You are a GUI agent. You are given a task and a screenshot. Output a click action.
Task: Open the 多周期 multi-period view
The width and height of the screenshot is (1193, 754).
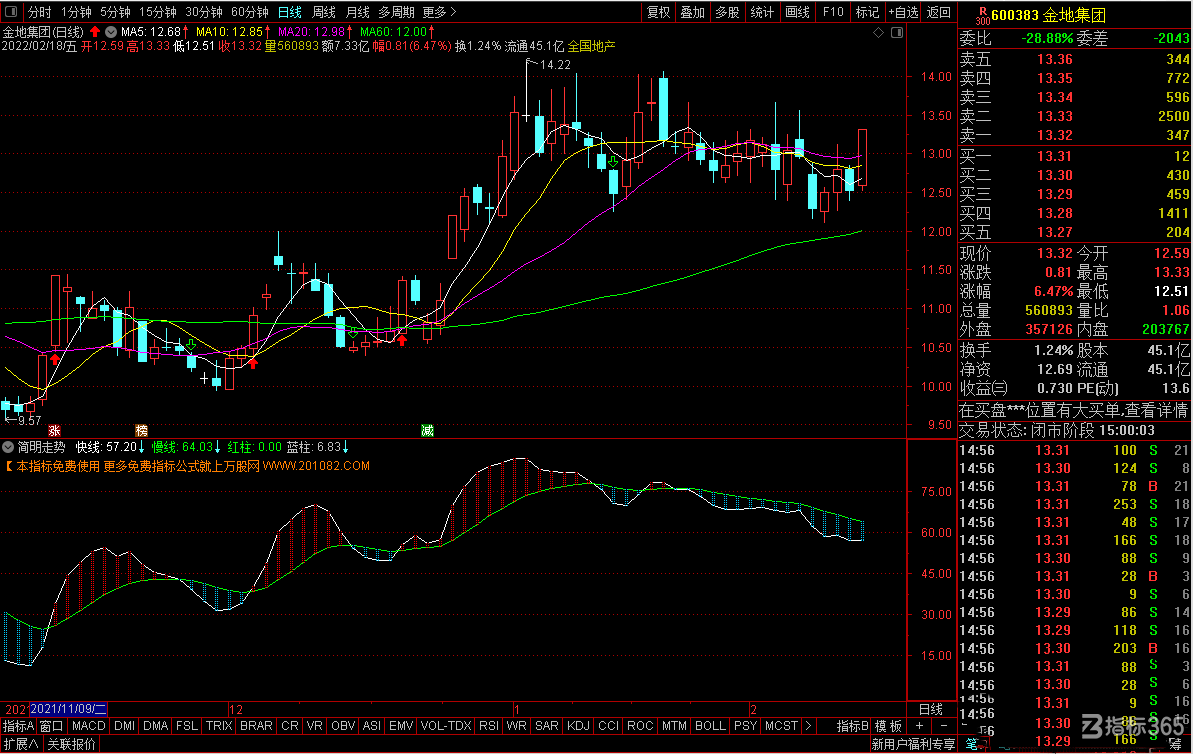396,12
